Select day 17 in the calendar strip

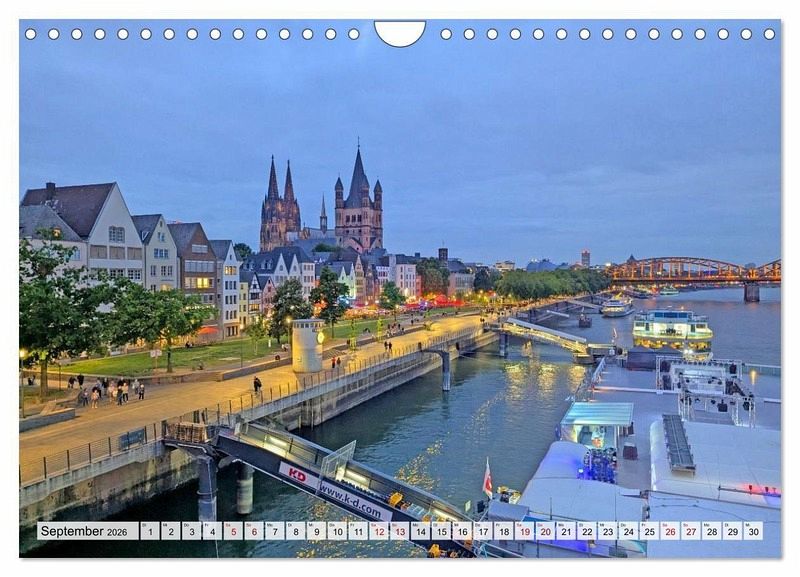tap(483, 531)
